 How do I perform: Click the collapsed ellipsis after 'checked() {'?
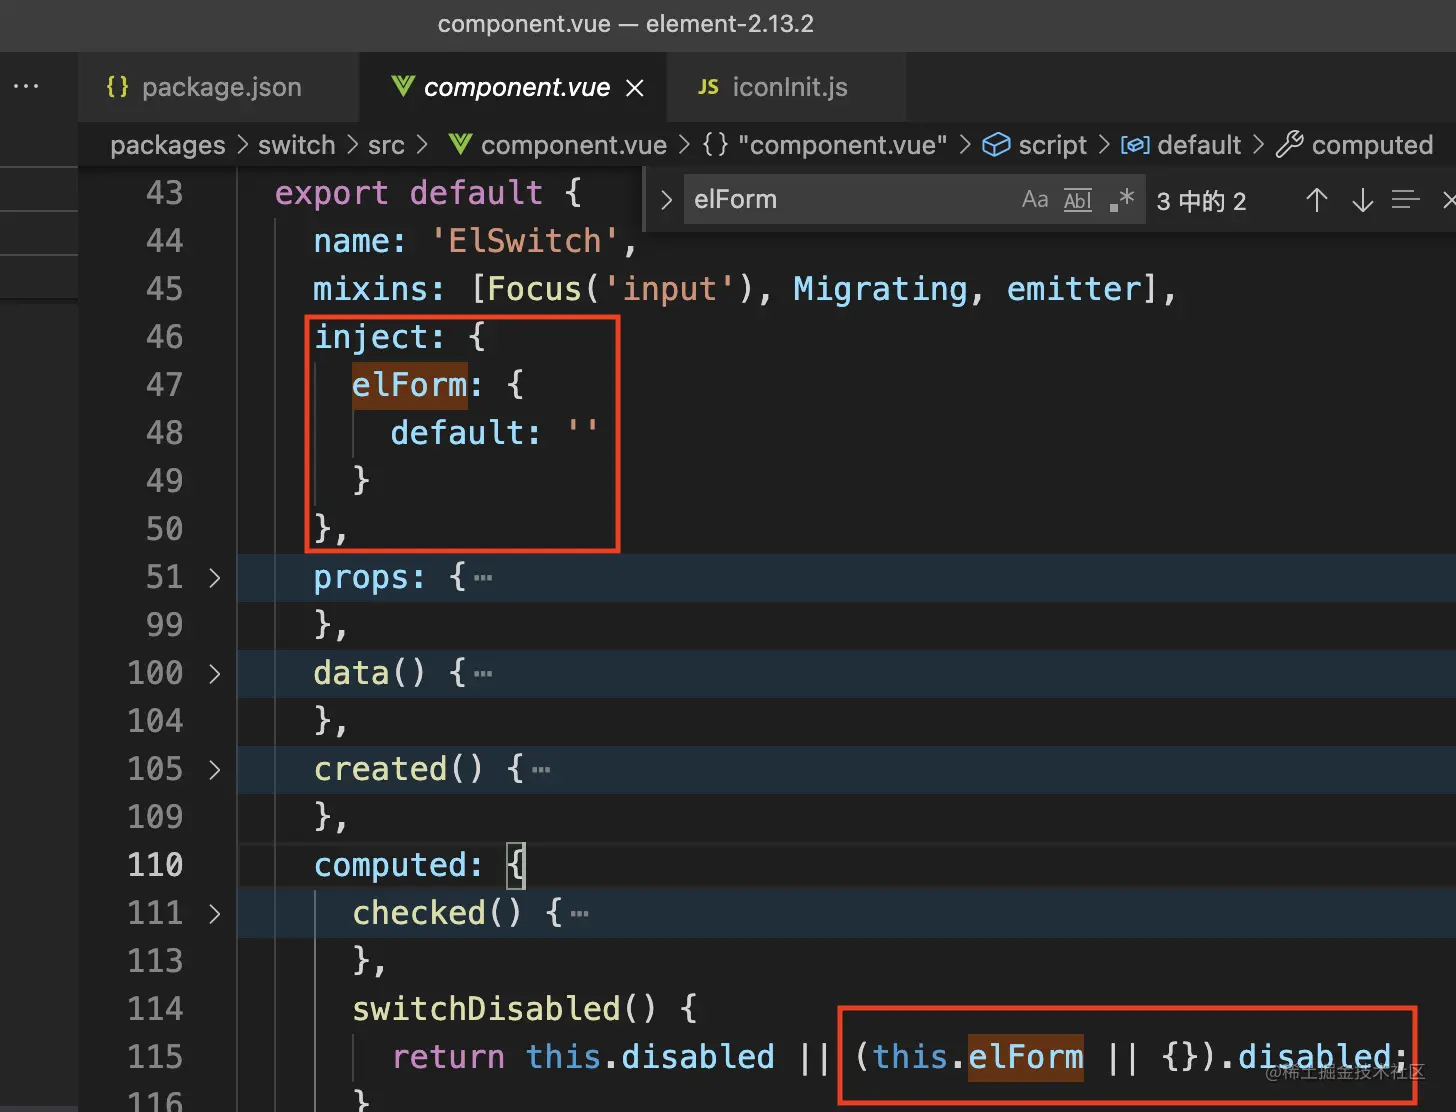coord(579,914)
